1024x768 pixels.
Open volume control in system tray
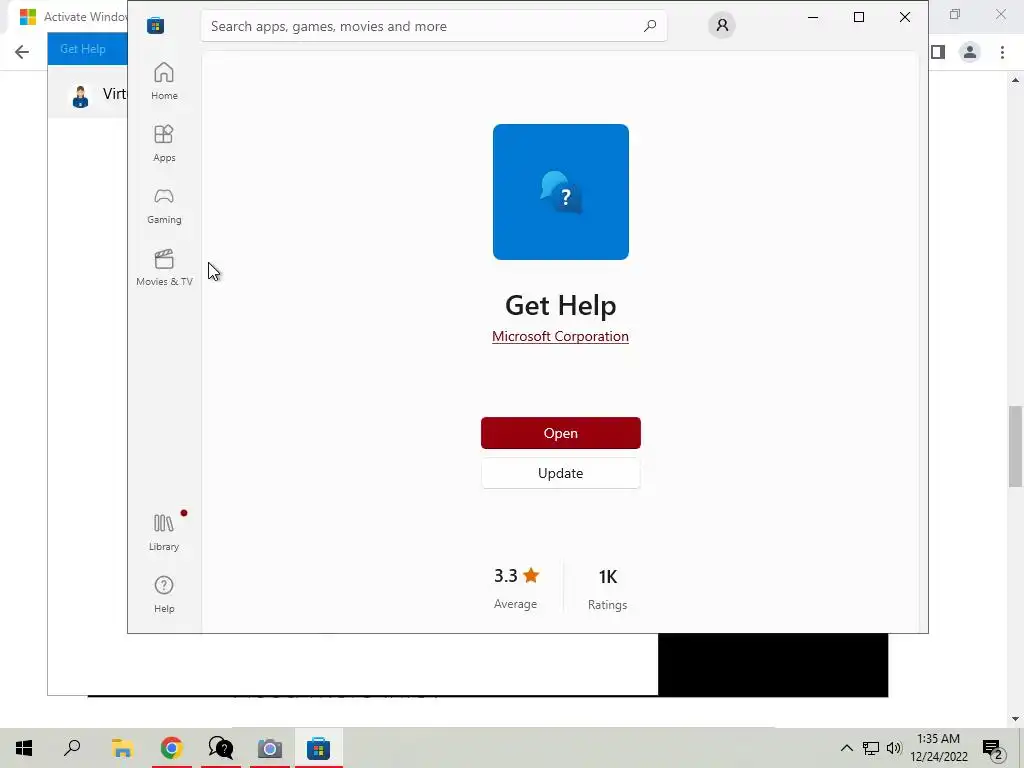(894, 748)
